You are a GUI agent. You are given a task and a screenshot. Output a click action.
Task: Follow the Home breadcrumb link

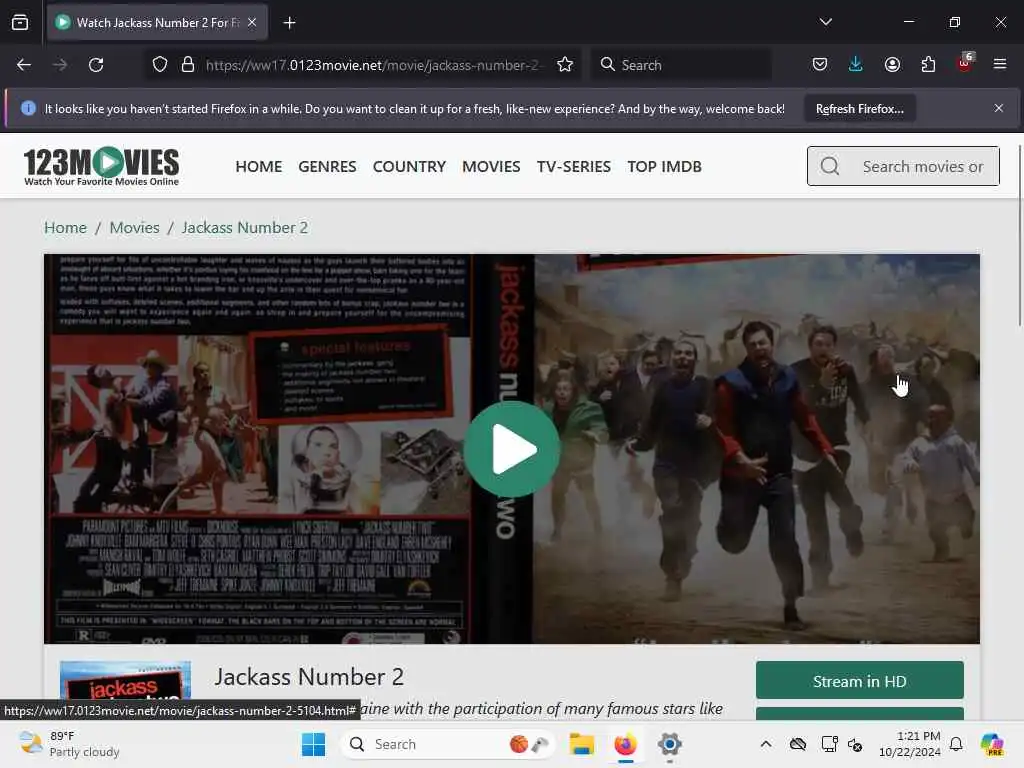(x=65, y=227)
